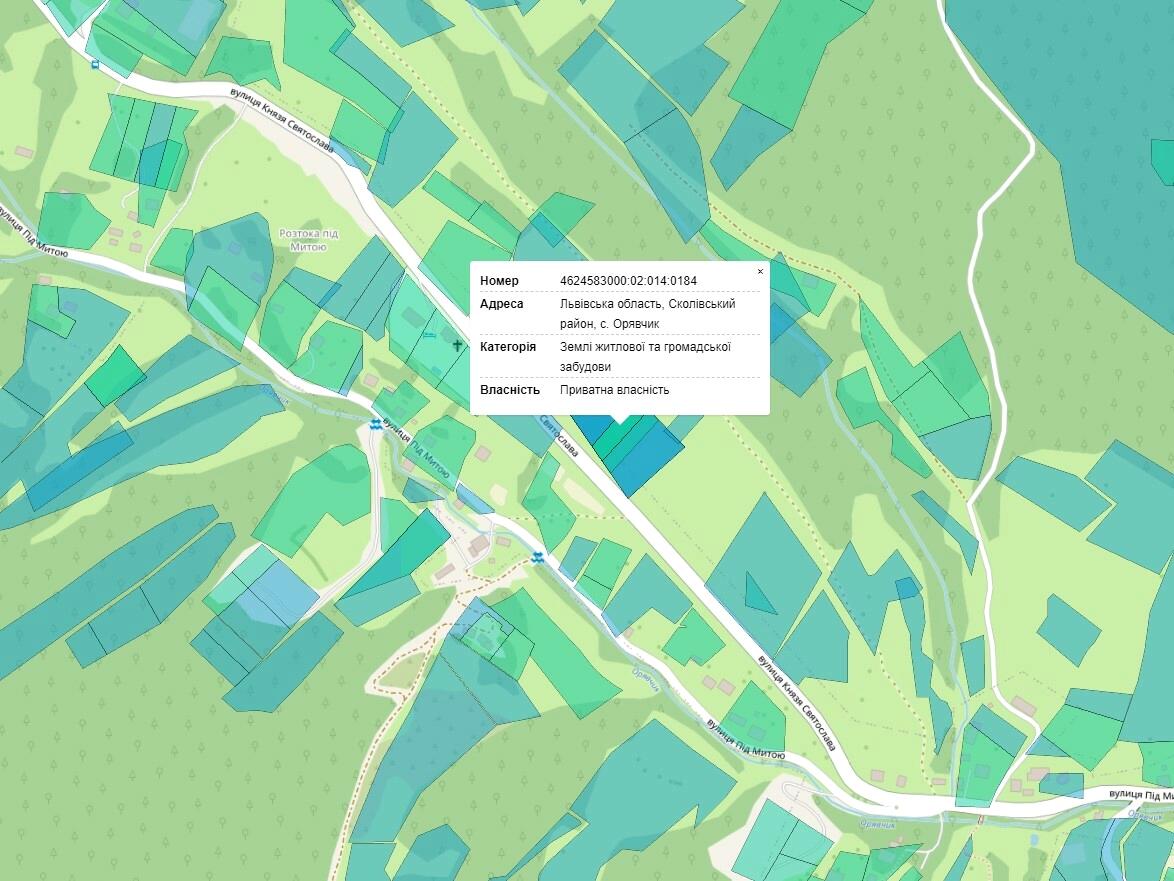Image resolution: width=1174 pixels, height=881 pixels.
Task: Select small triangular parcel inside the large plot
Action: click(x=759, y=595)
